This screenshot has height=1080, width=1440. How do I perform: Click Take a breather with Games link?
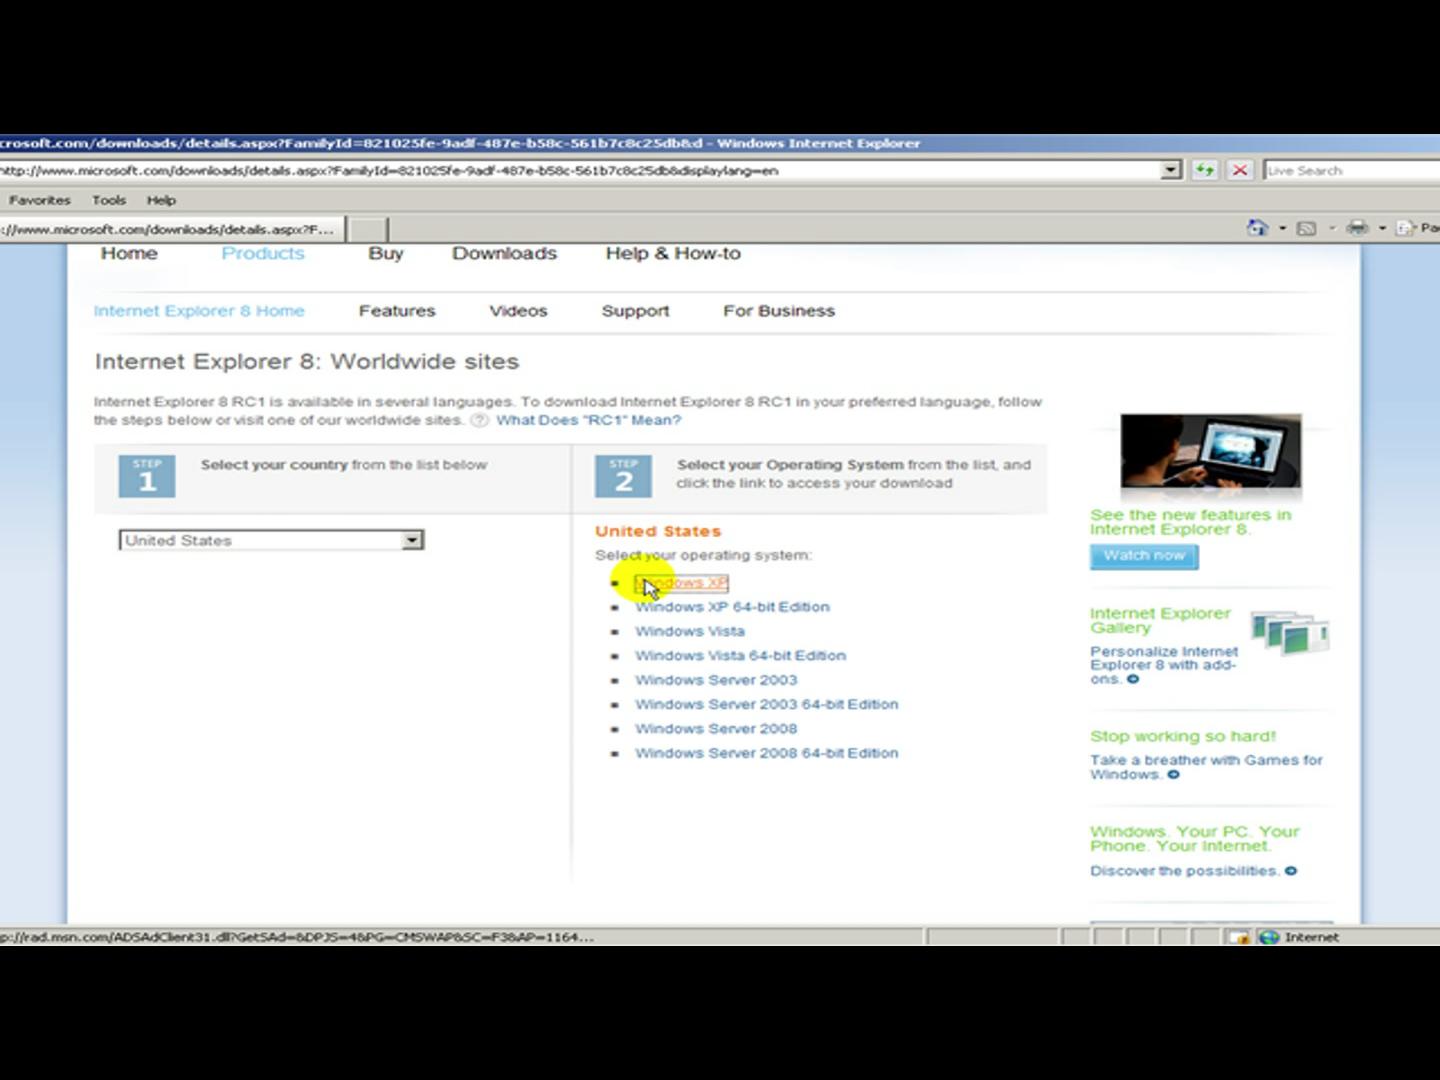coord(1206,767)
